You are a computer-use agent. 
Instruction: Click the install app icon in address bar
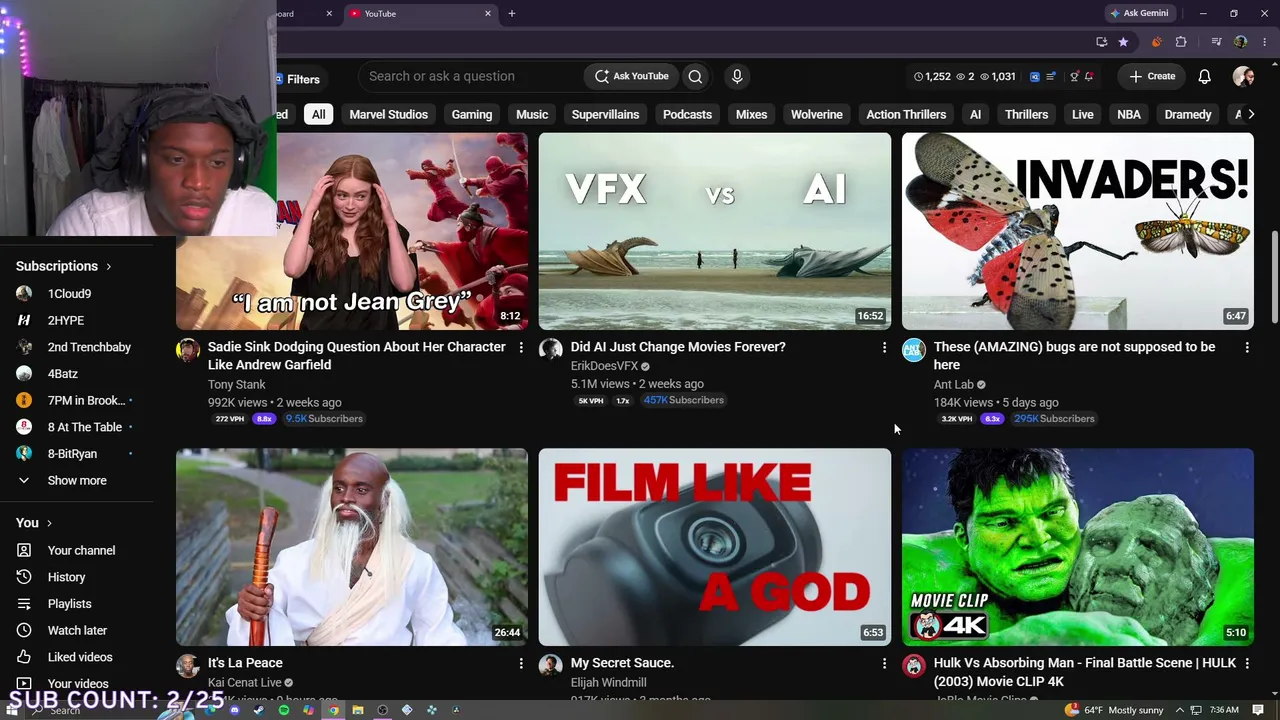[1101, 42]
